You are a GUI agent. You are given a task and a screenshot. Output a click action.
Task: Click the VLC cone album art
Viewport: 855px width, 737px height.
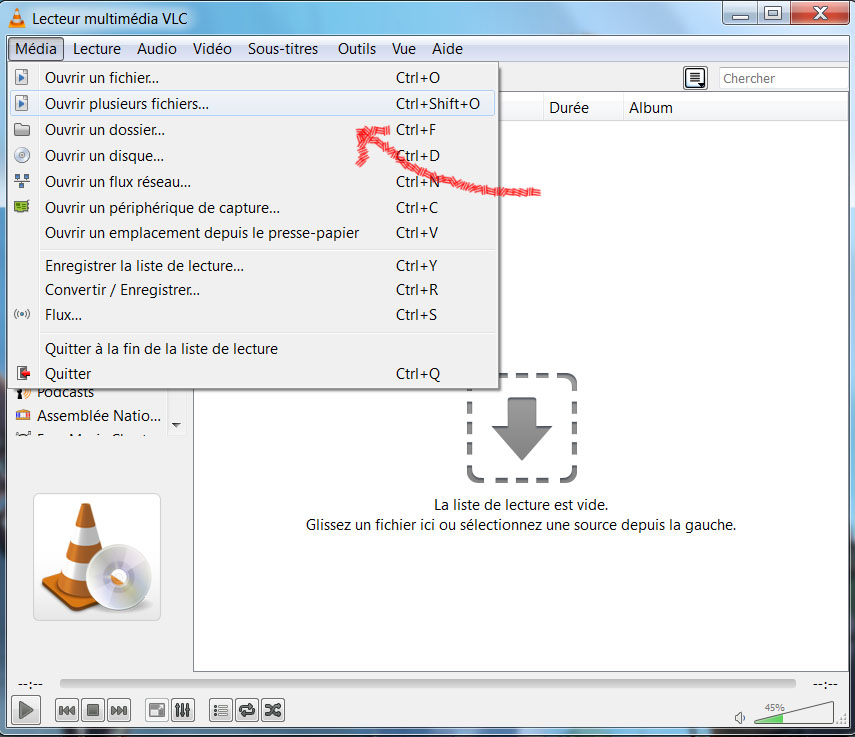click(x=97, y=557)
